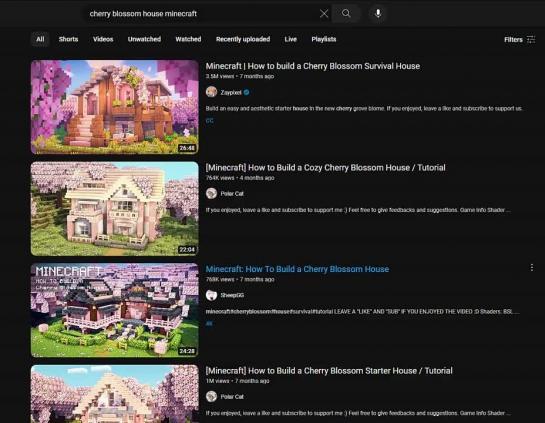545x423 pixels.
Task: Click the verified badge next to Zaypixel
Action: (x=246, y=92)
